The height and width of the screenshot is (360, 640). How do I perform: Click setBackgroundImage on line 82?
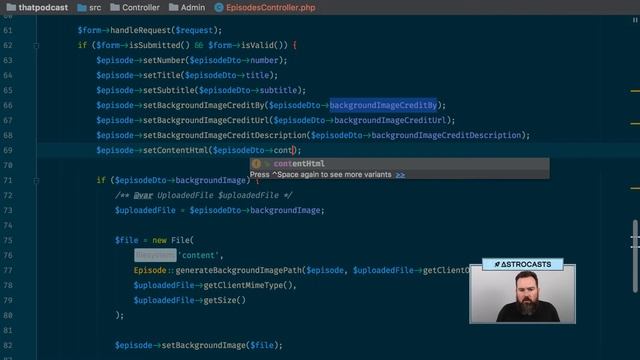click(x=204, y=345)
